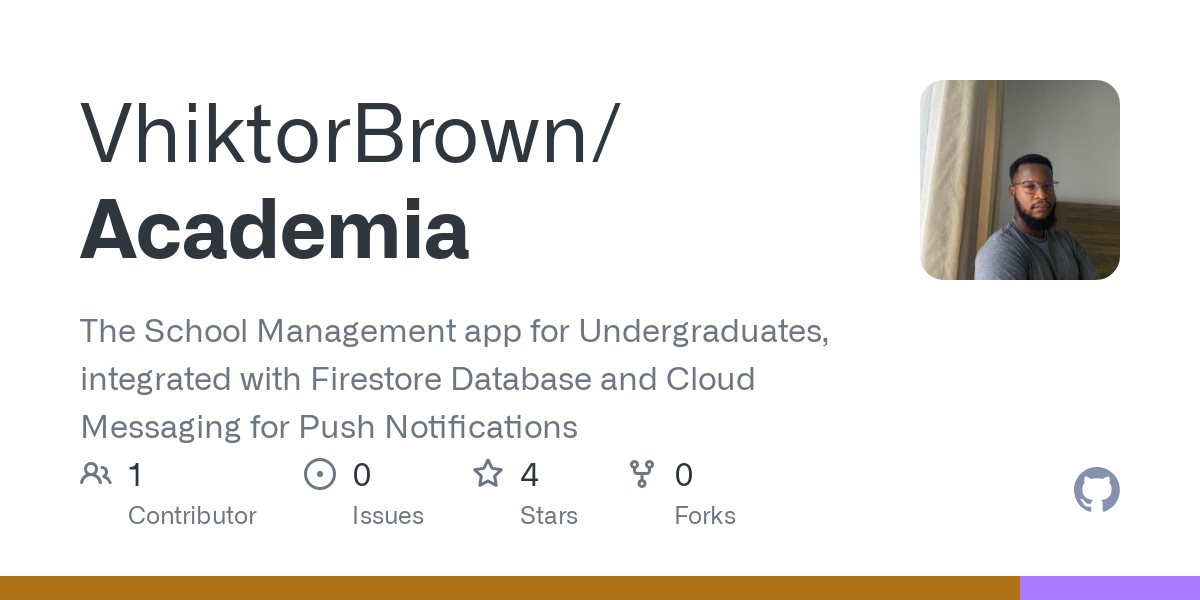Click the GitHub Octocat logo
The image size is (1200, 600).
(1096, 490)
